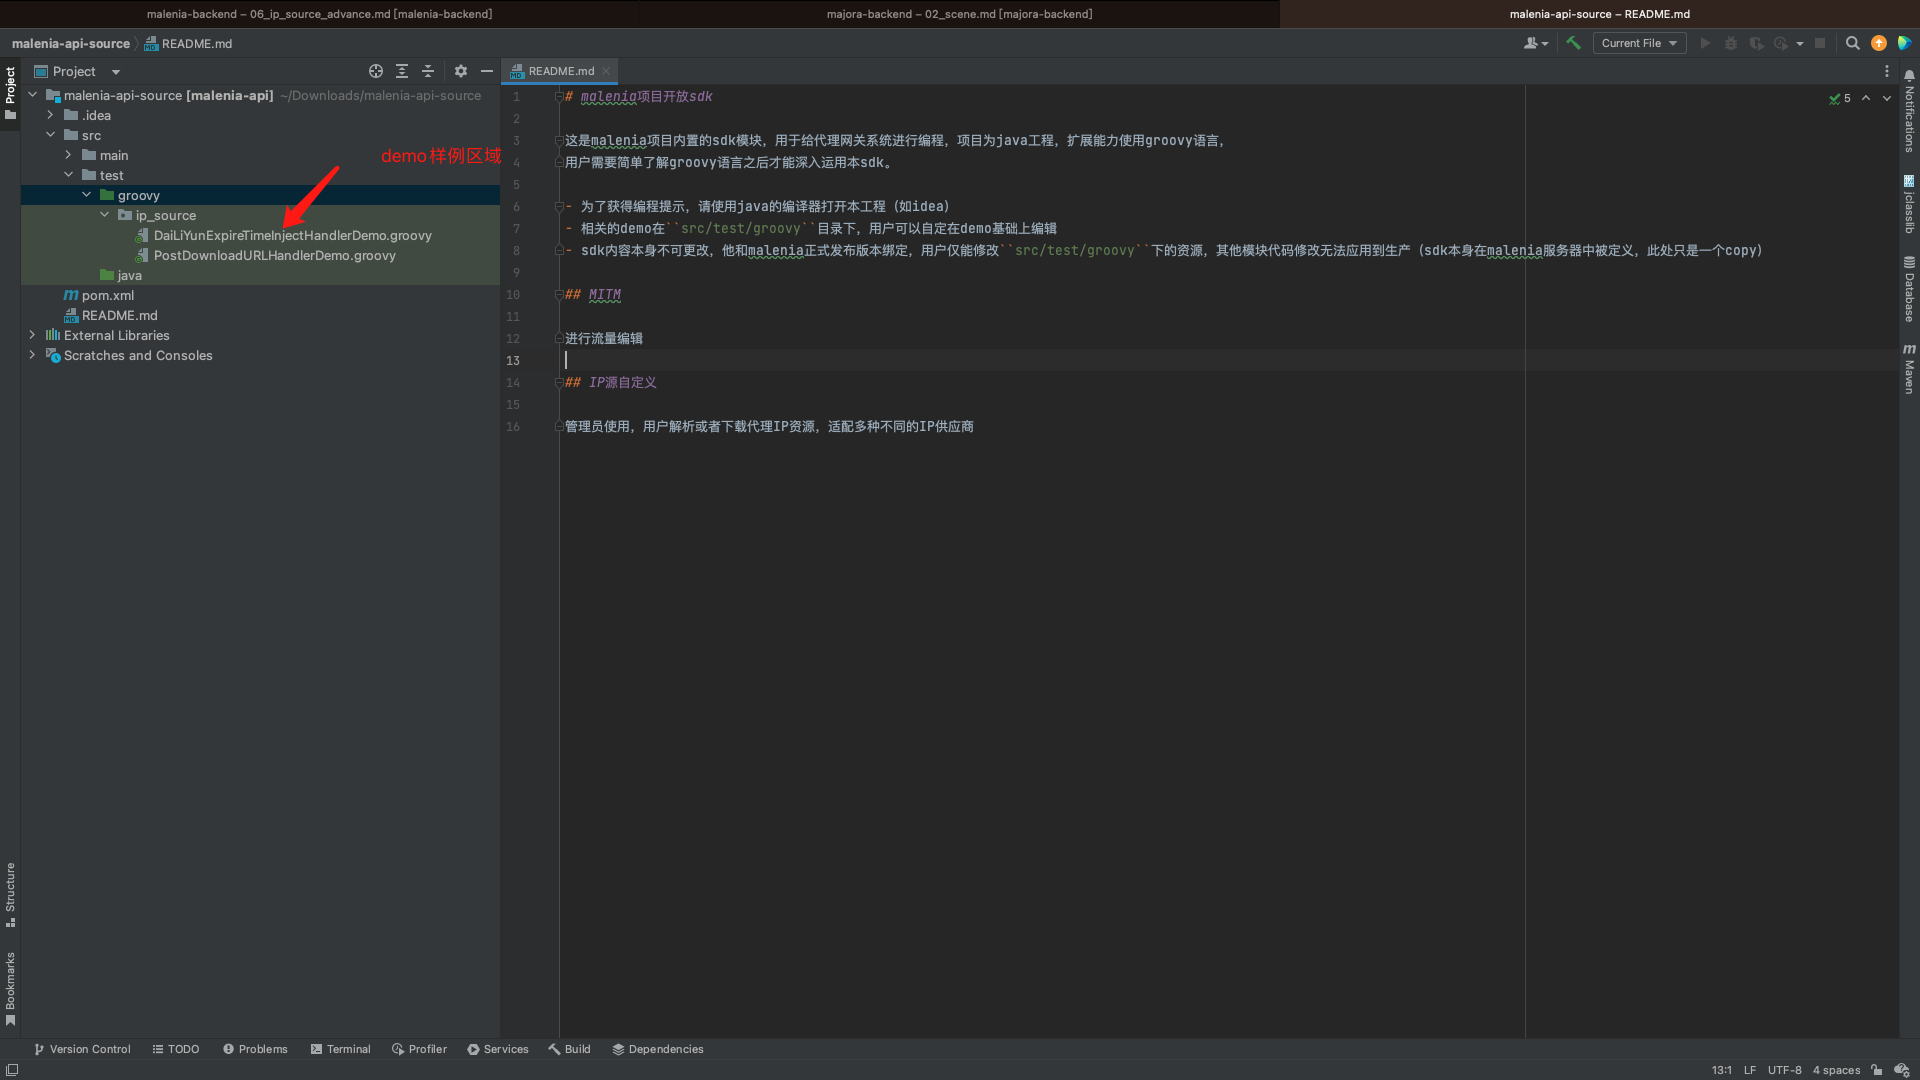The width and height of the screenshot is (1920, 1080).
Task: Open the Terminal tool tab
Action: 340,1049
